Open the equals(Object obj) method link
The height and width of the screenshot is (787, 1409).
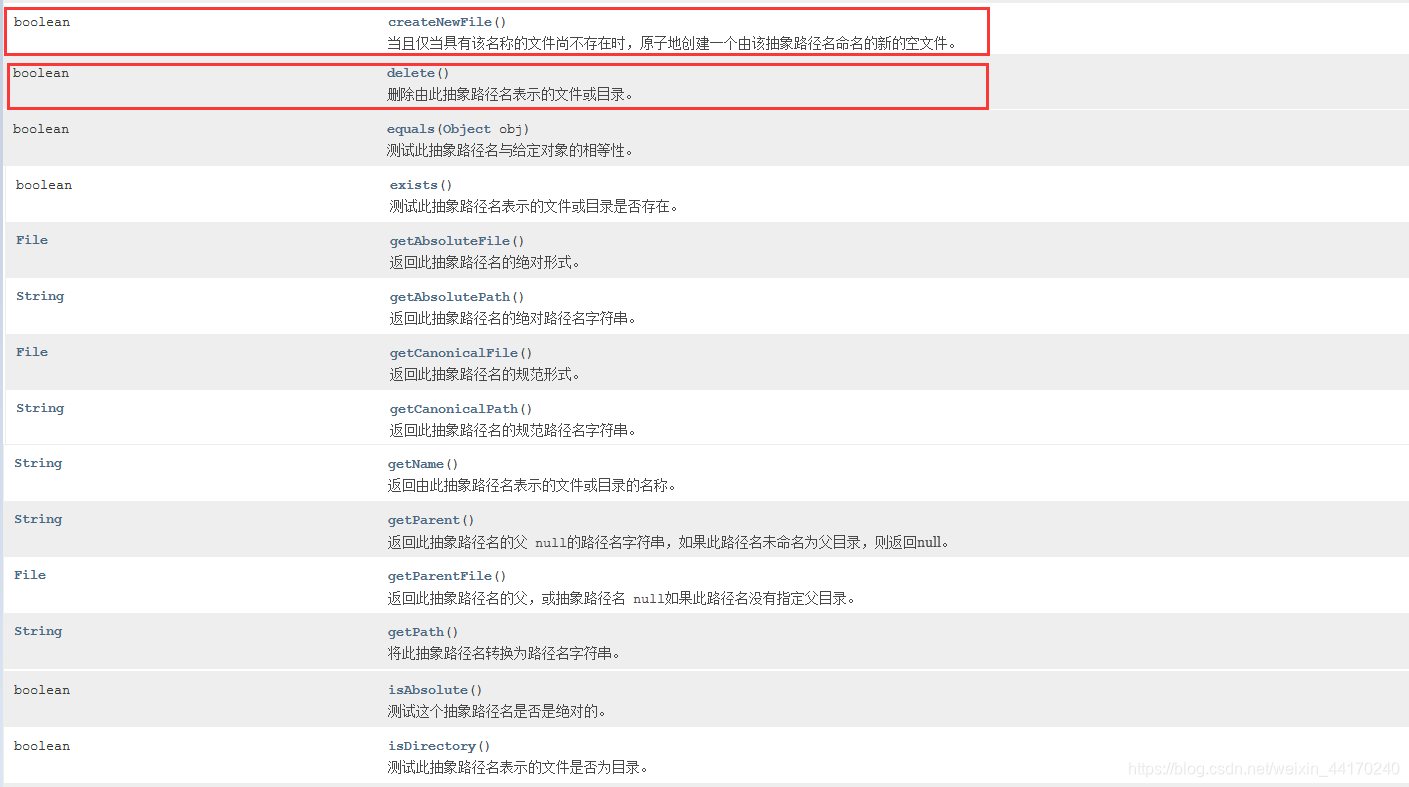[x=458, y=129]
